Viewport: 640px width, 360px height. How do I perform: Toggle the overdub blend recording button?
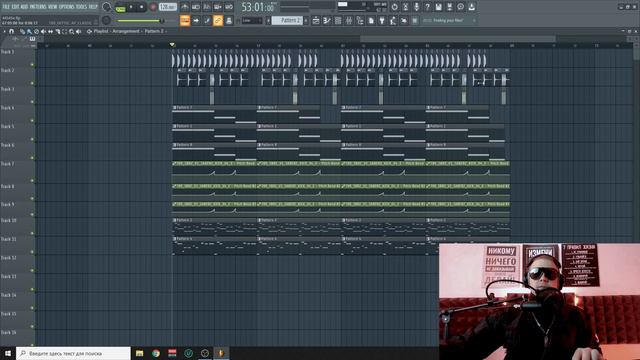pos(218,7)
